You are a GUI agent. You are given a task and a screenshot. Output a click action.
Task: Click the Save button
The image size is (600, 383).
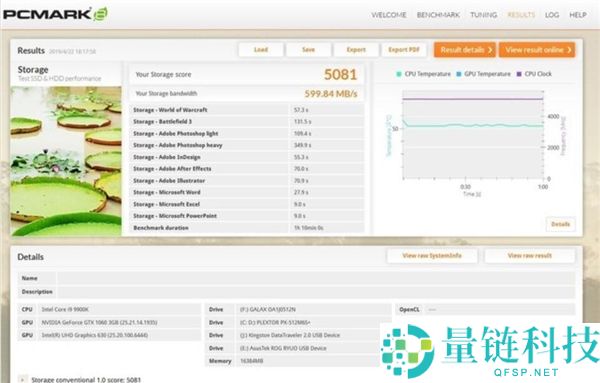308,50
